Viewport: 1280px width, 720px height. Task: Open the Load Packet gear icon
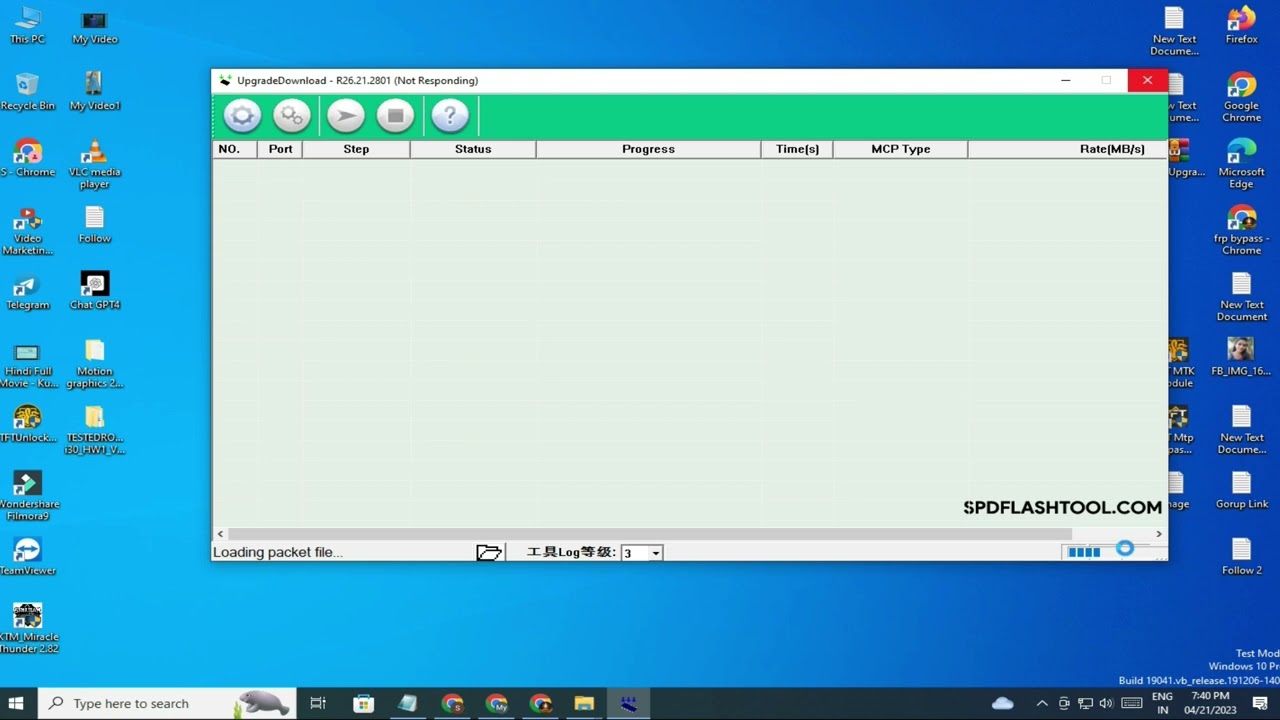click(242, 116)
